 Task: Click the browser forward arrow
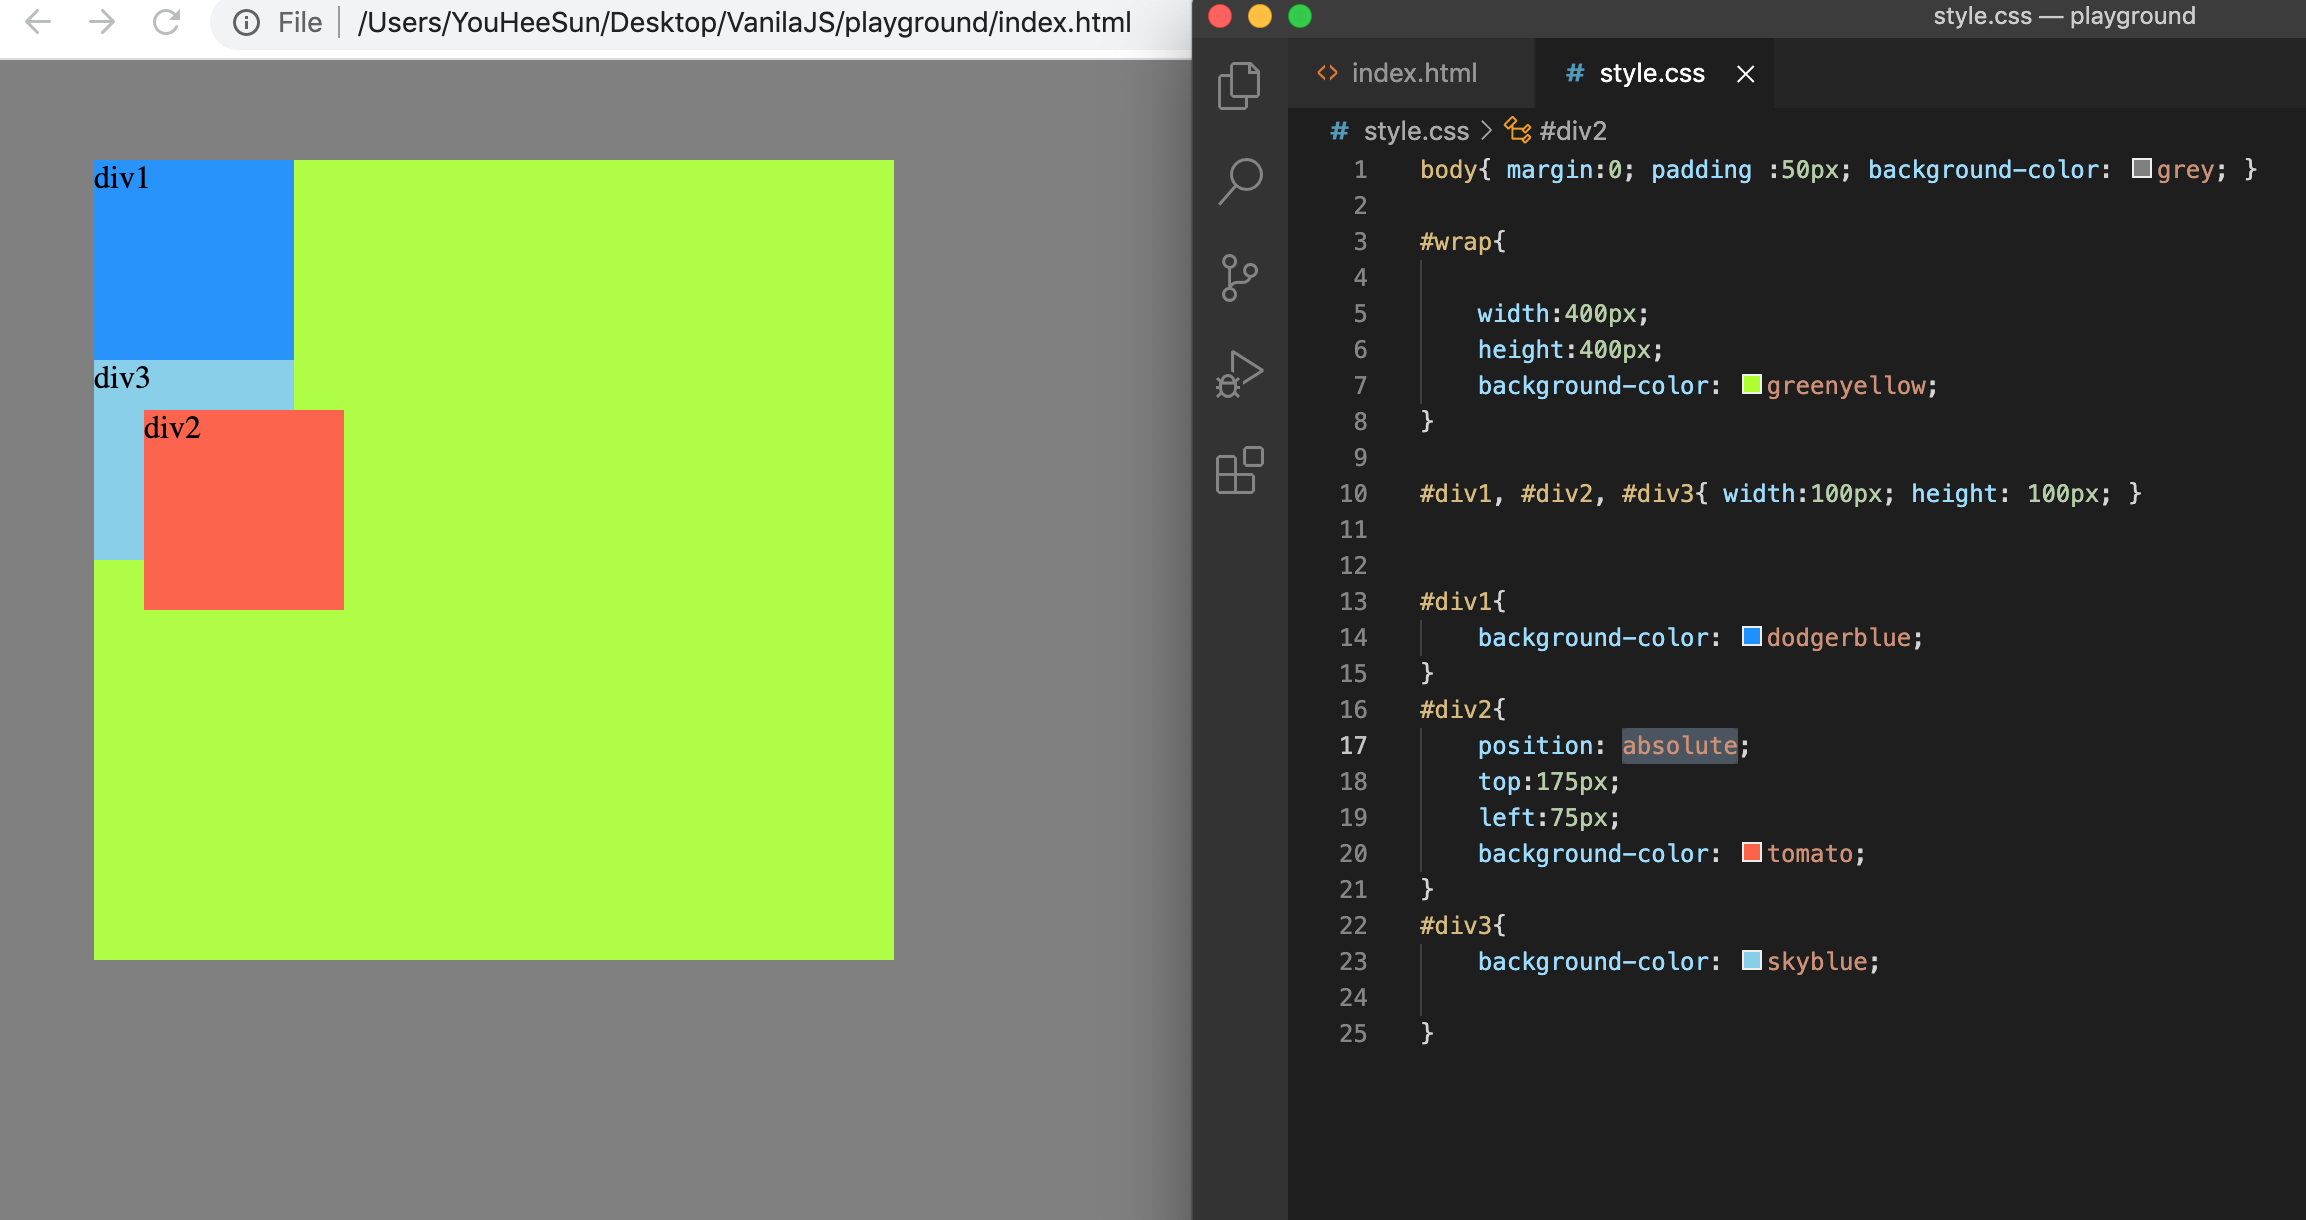tap(102, 22)
